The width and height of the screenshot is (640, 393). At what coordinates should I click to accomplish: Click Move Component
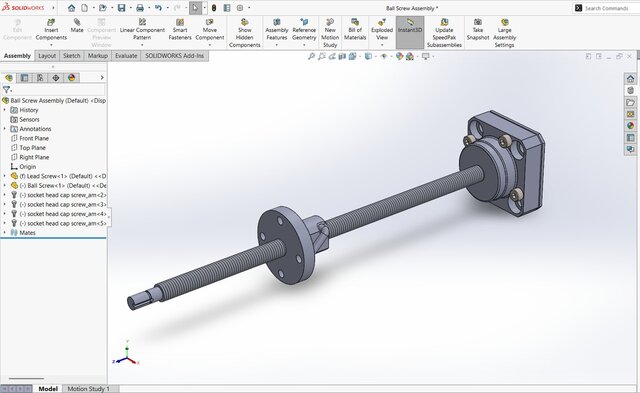(210, 30)
